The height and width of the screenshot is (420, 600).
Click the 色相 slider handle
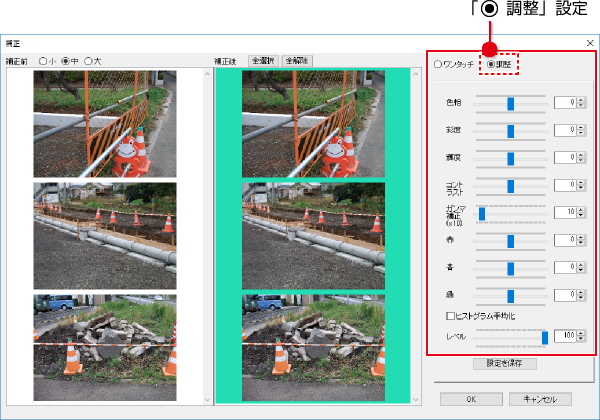tap(510, 104)
